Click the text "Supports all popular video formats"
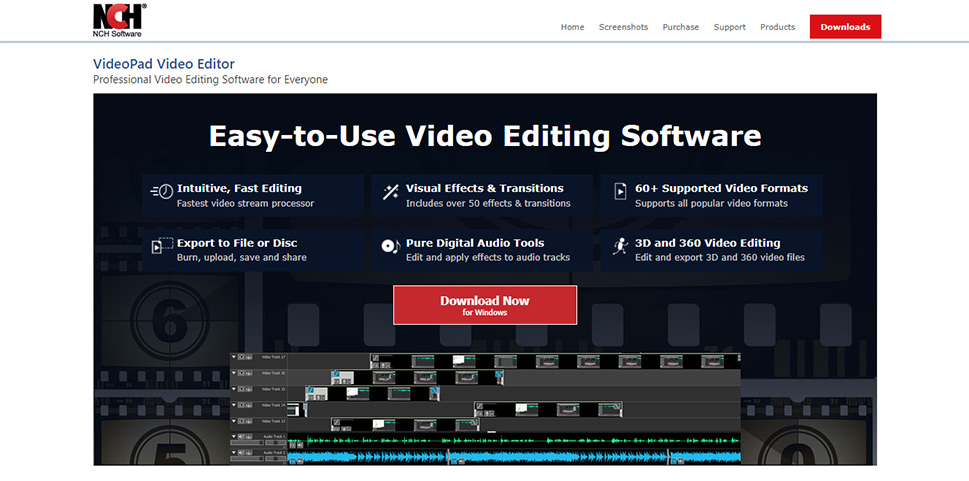Viewport: 969px width, 481px height. pos(711,203)
